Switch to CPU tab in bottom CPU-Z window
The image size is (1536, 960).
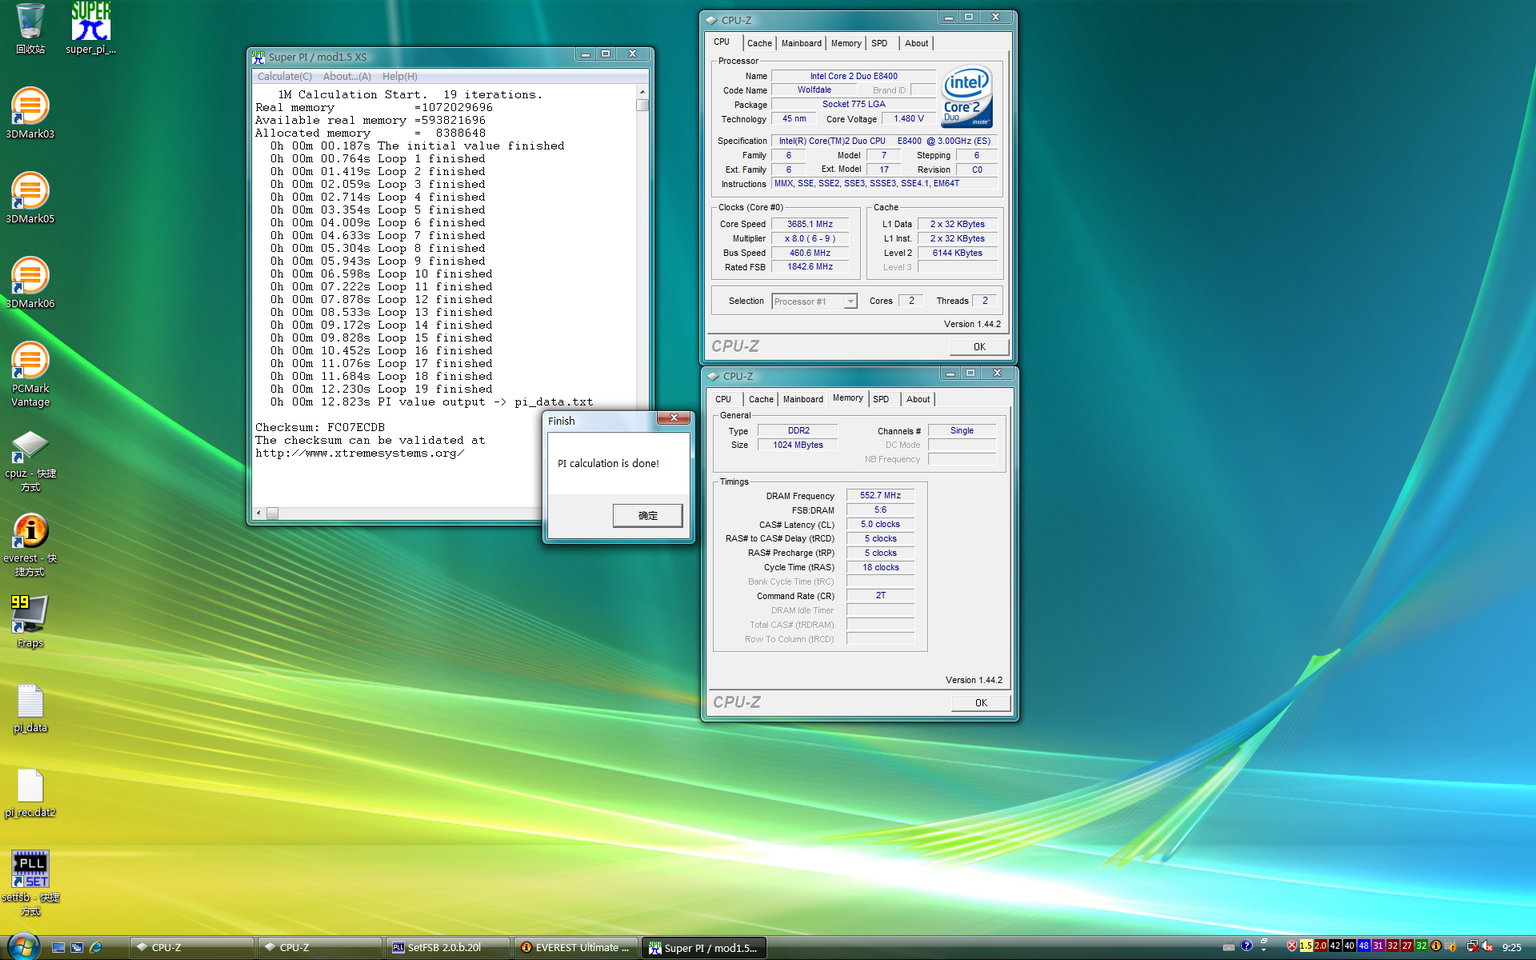click(723, 399)
